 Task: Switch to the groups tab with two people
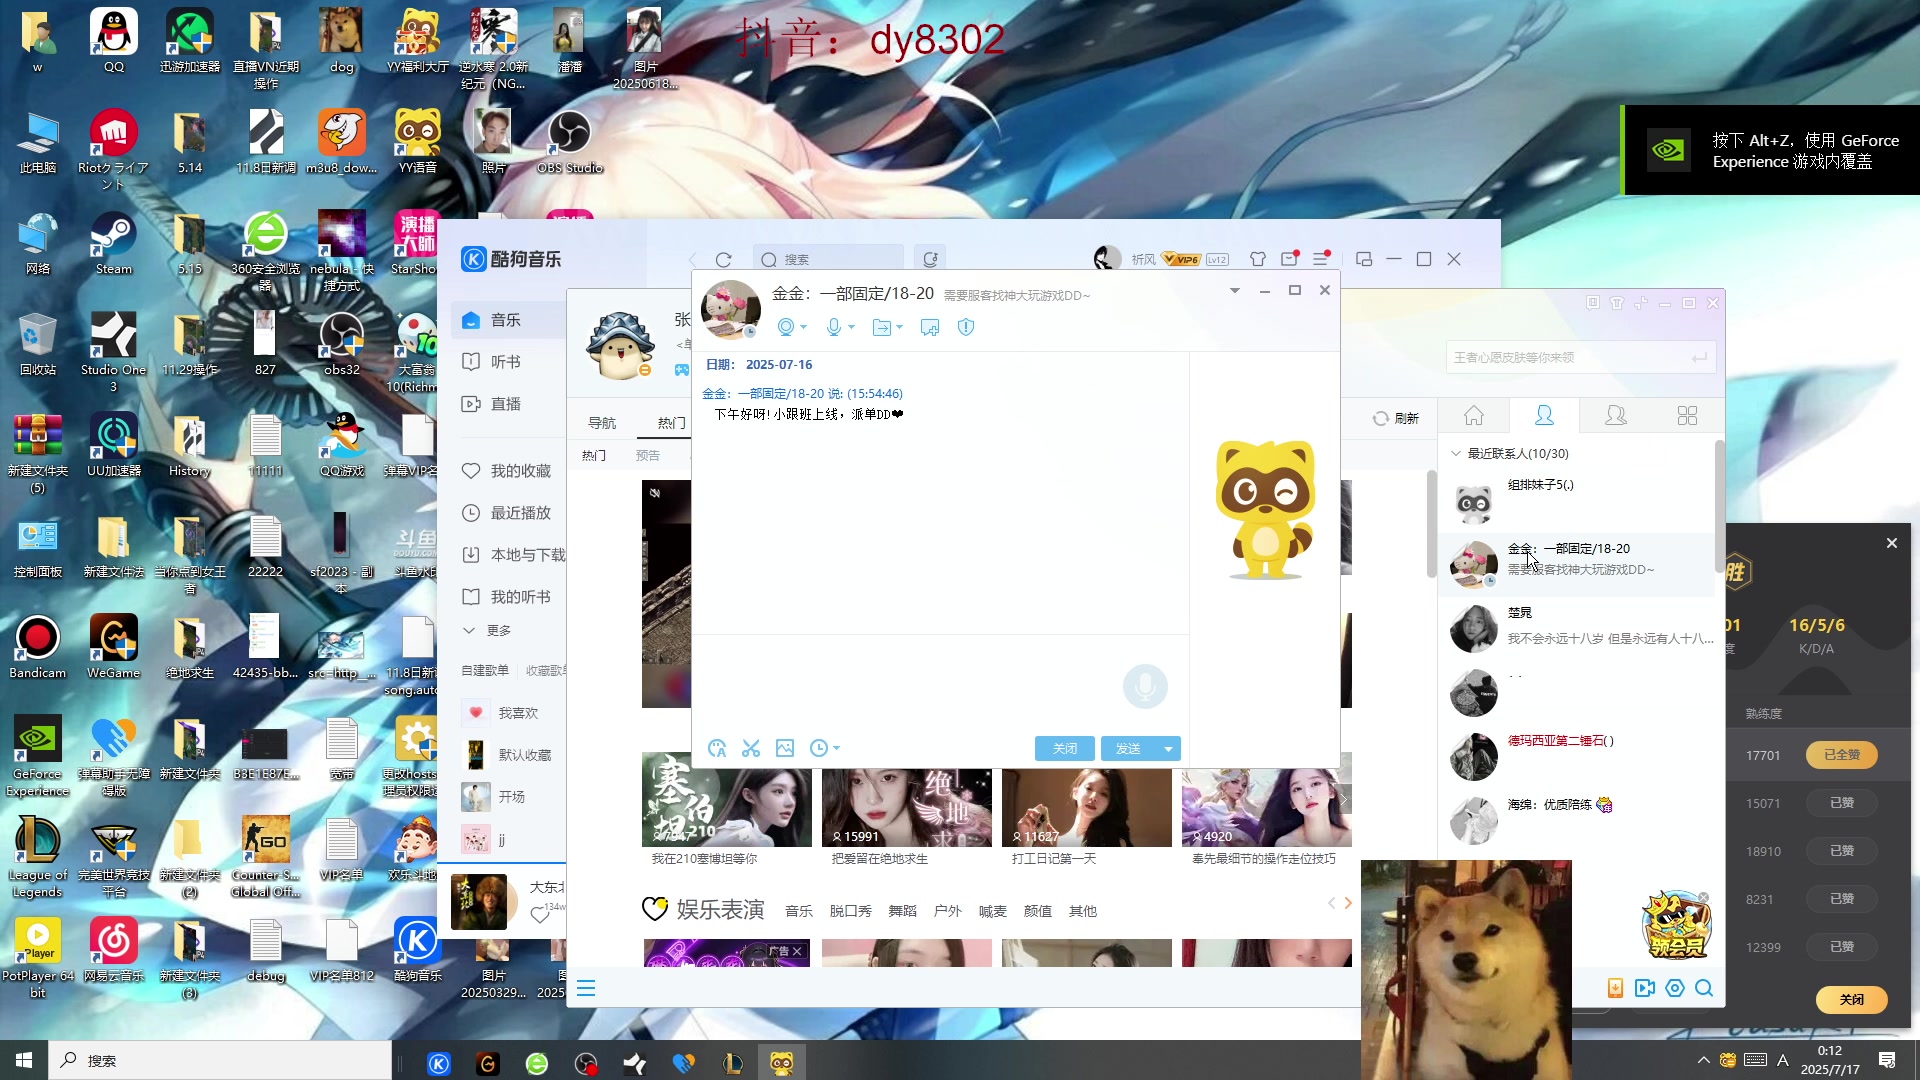(x=1616, y=416)
